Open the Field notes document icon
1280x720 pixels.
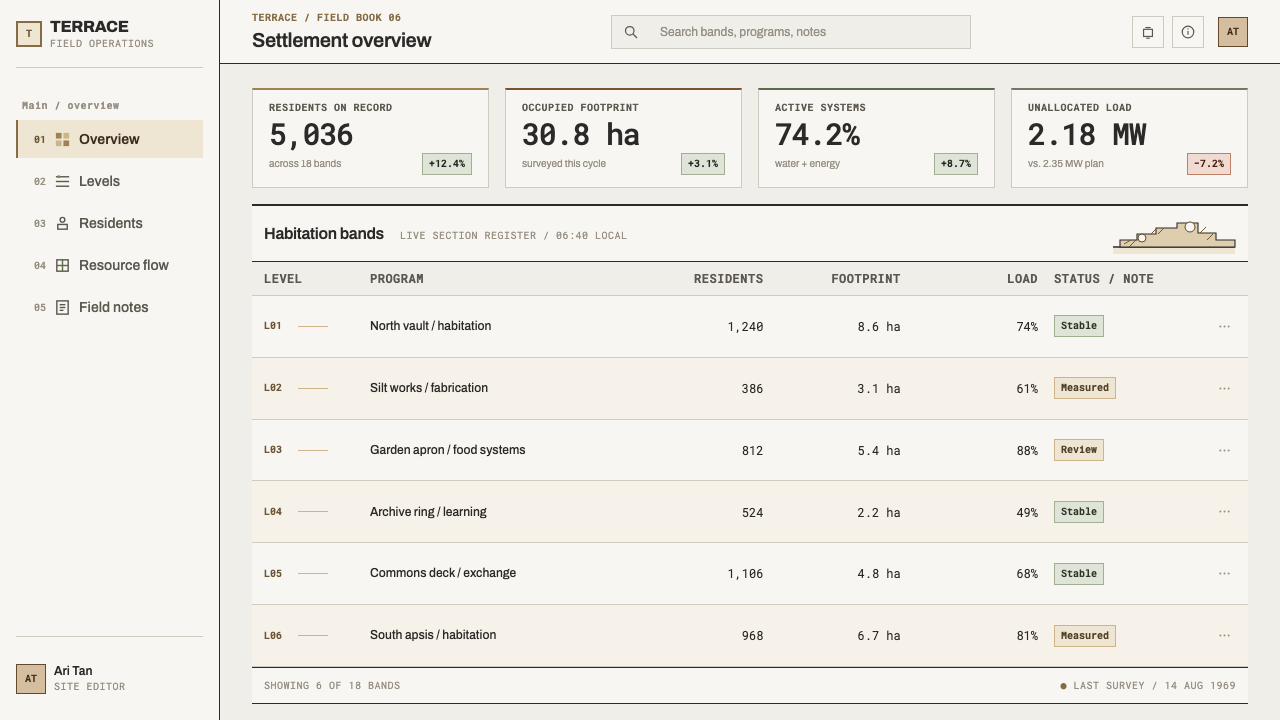(62, 307)
